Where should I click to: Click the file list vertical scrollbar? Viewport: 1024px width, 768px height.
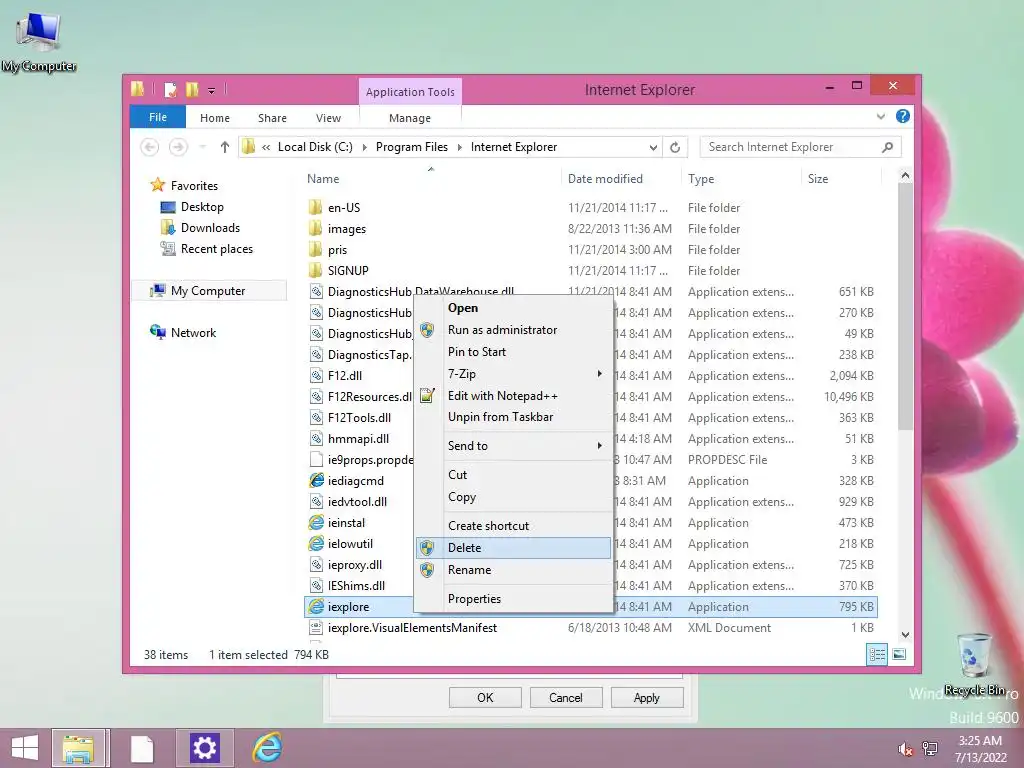click(x=905, y=307)
